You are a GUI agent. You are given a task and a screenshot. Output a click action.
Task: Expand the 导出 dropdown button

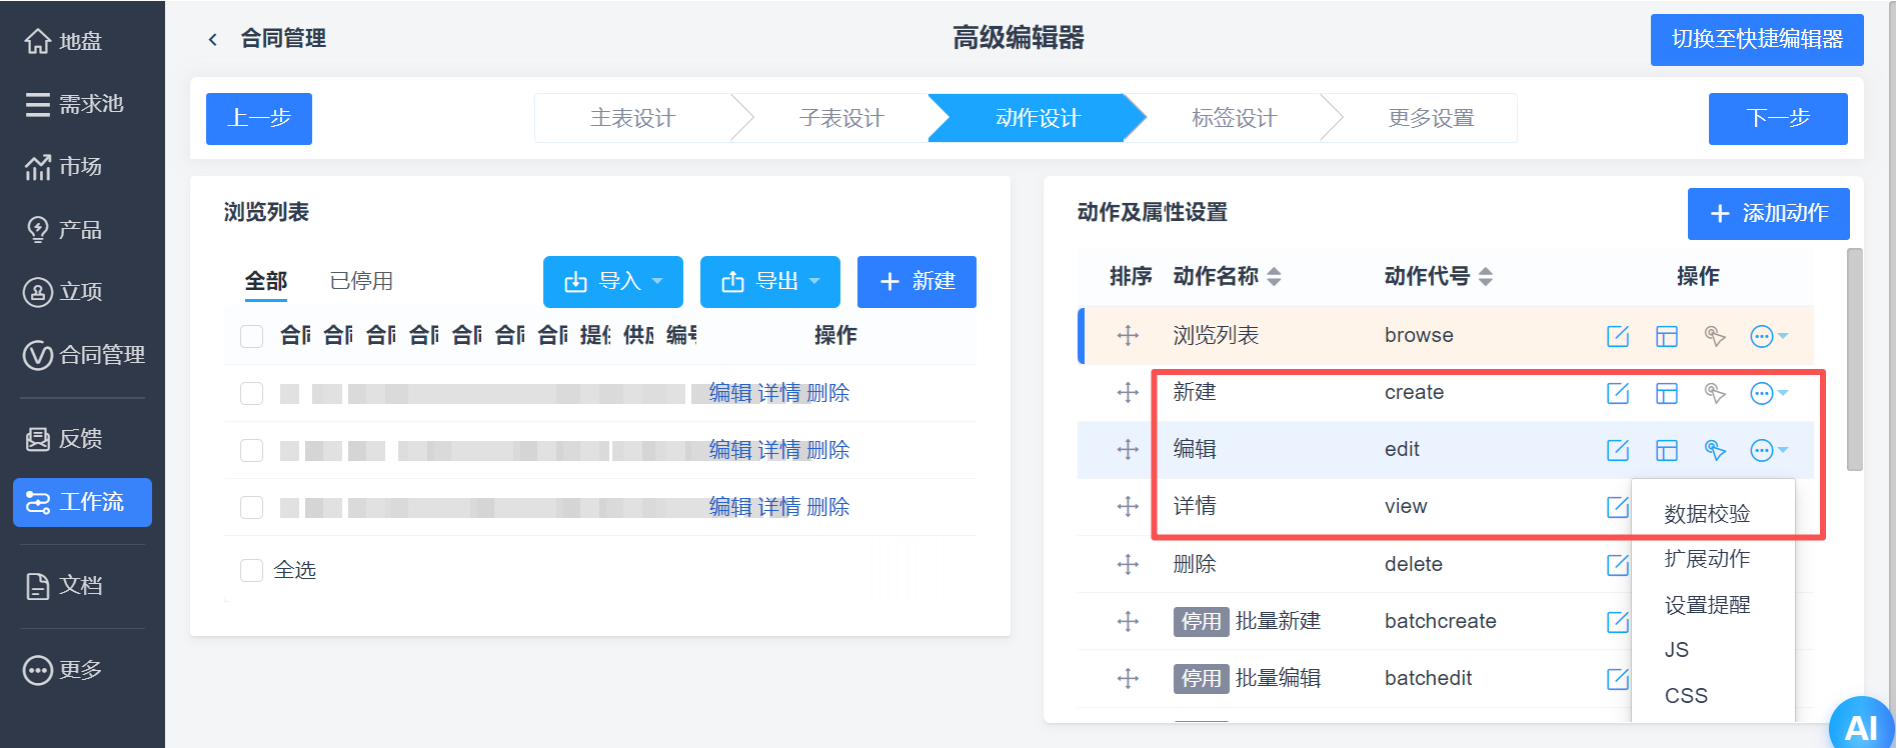click(770, 282)
